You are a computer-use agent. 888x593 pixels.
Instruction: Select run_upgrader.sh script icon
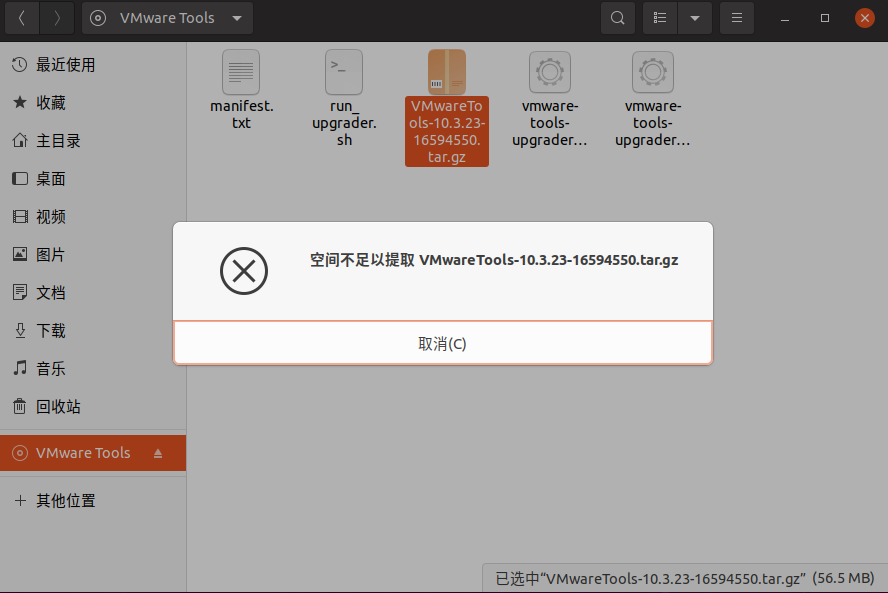point(344,72)
